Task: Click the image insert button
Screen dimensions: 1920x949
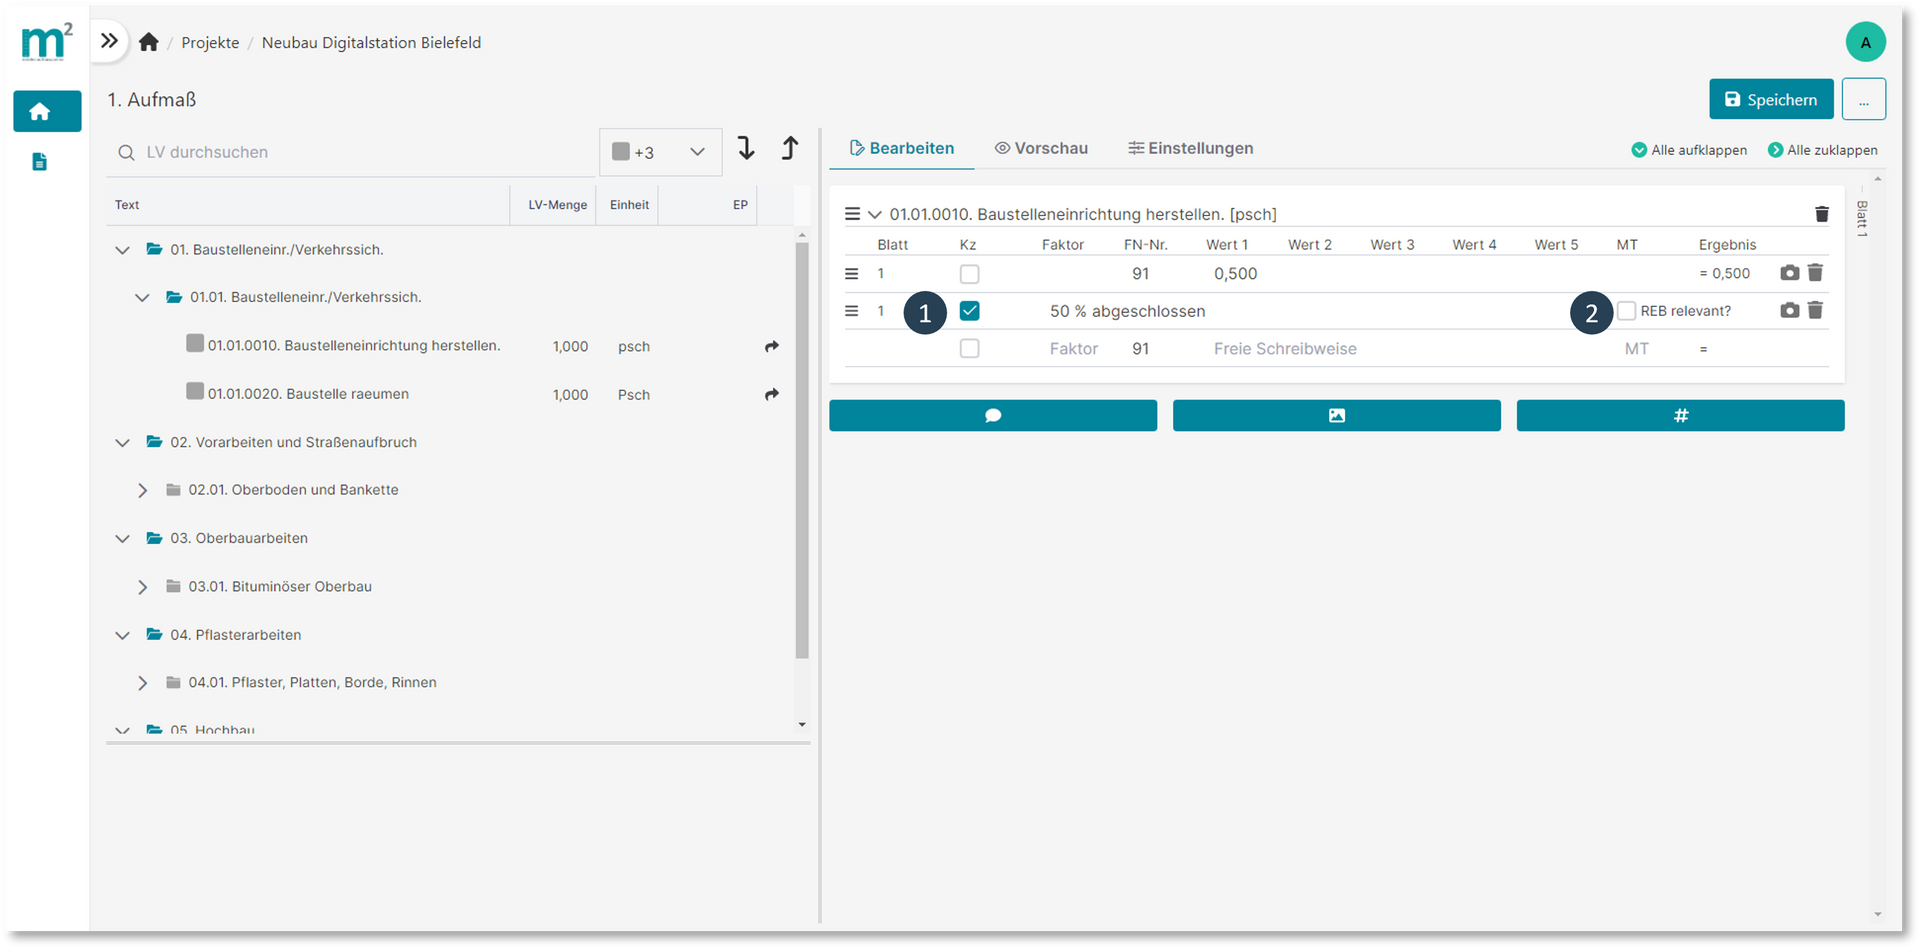Action: (x=1336, y=416)
